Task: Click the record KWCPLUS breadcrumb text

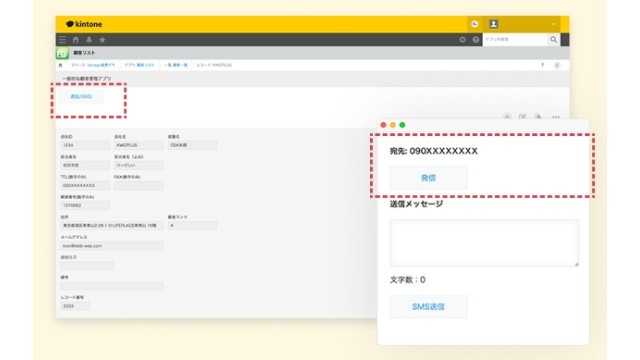Action: point(214,65)
